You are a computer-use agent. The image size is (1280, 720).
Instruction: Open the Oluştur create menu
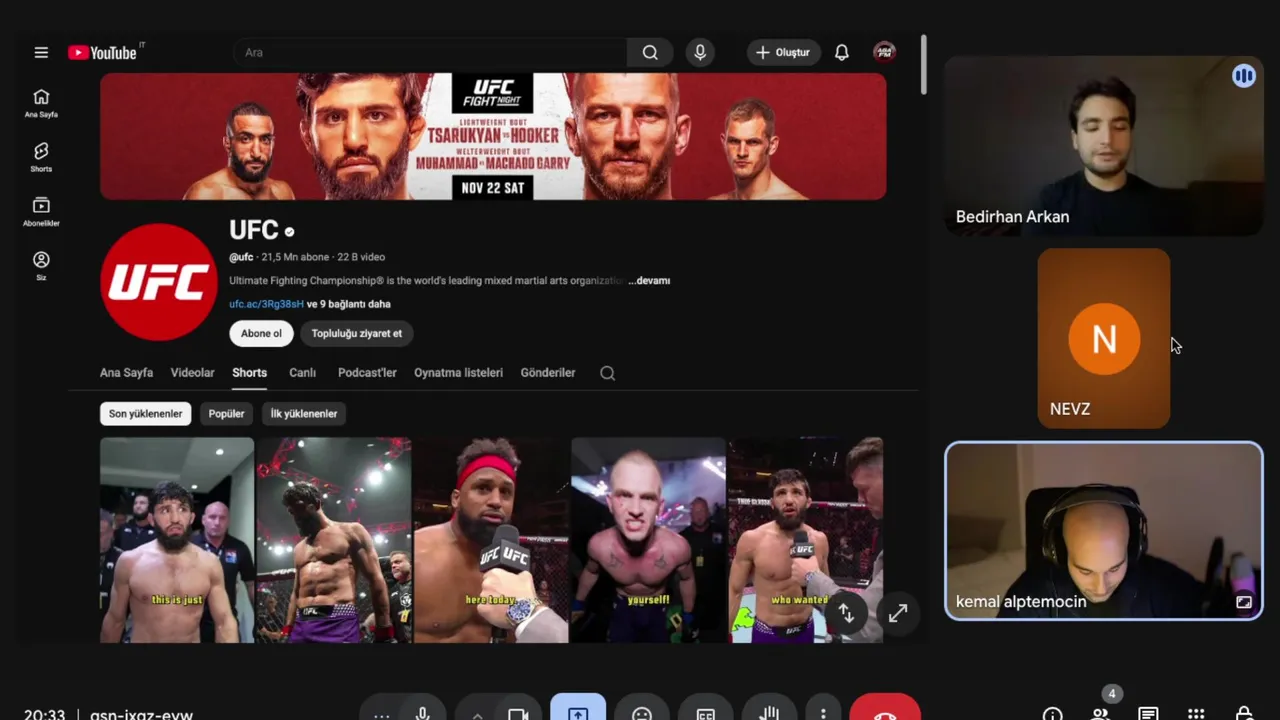pyautogui.click(x=784, y=52)
